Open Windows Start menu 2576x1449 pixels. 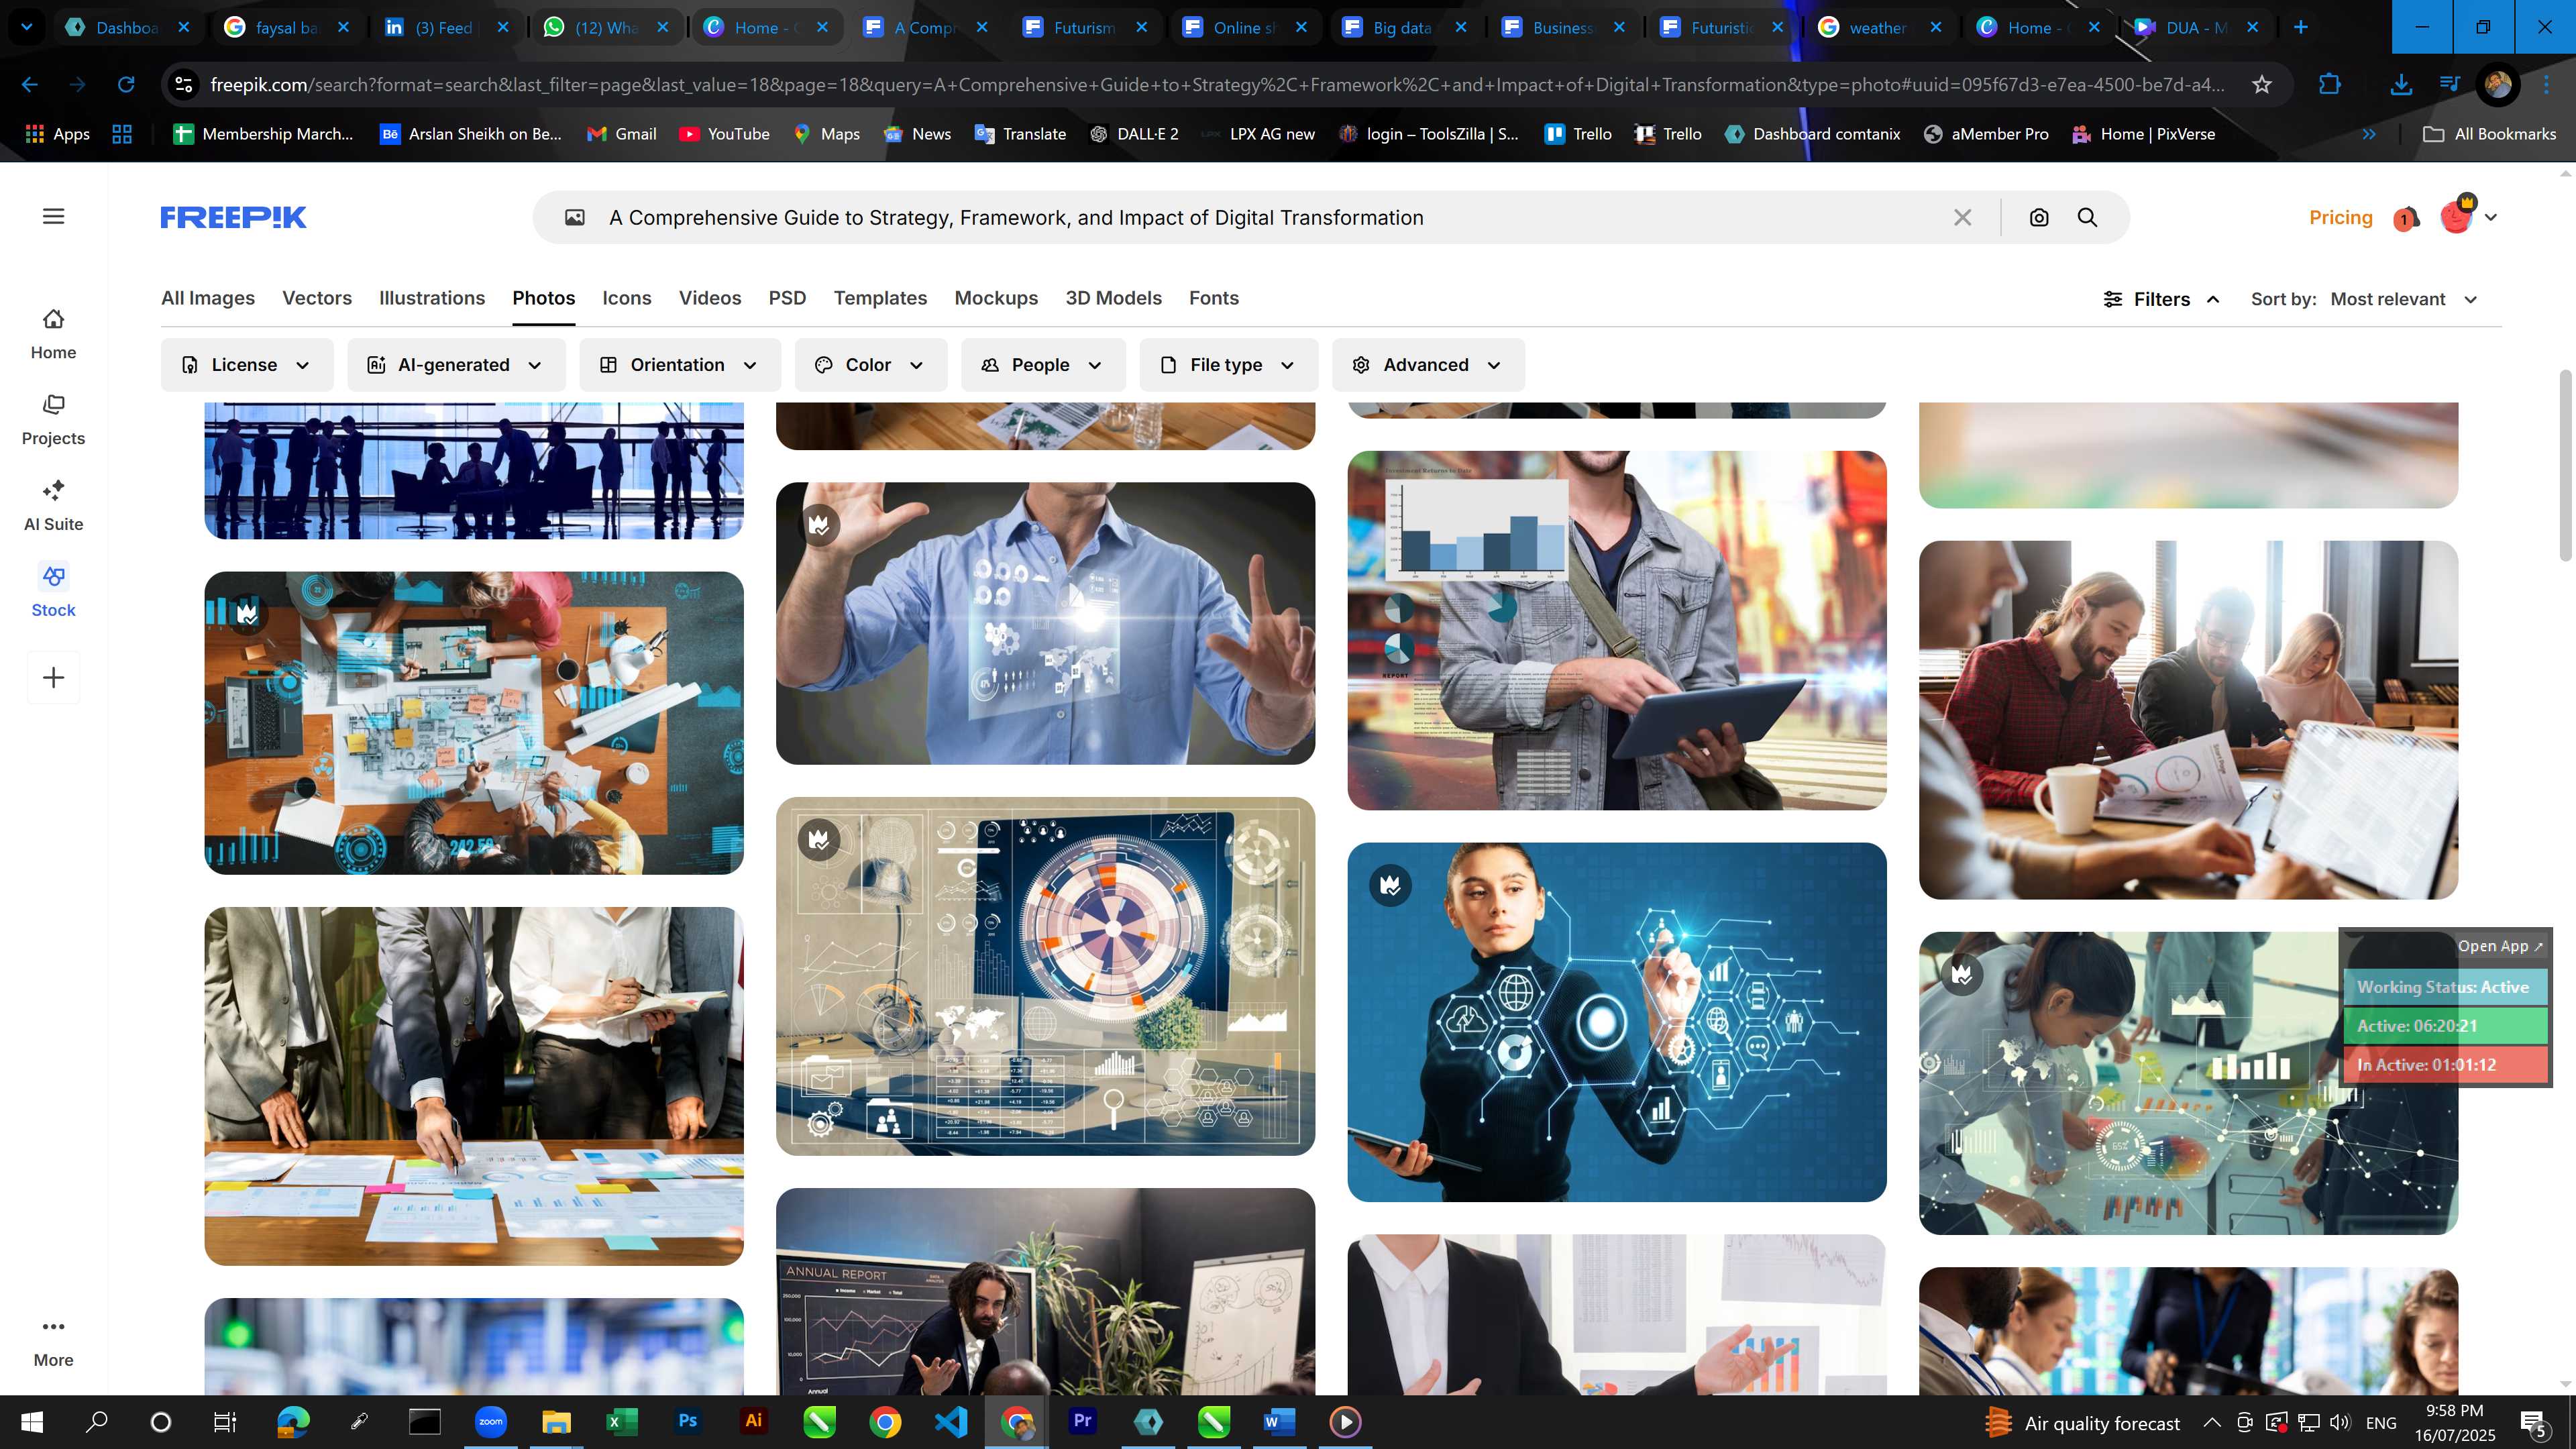[x=32, y=1421]
